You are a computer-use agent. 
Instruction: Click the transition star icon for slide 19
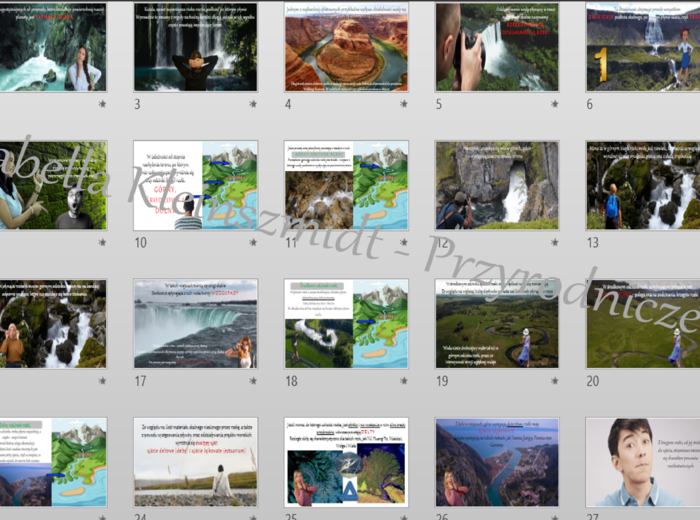coord(554,381)
